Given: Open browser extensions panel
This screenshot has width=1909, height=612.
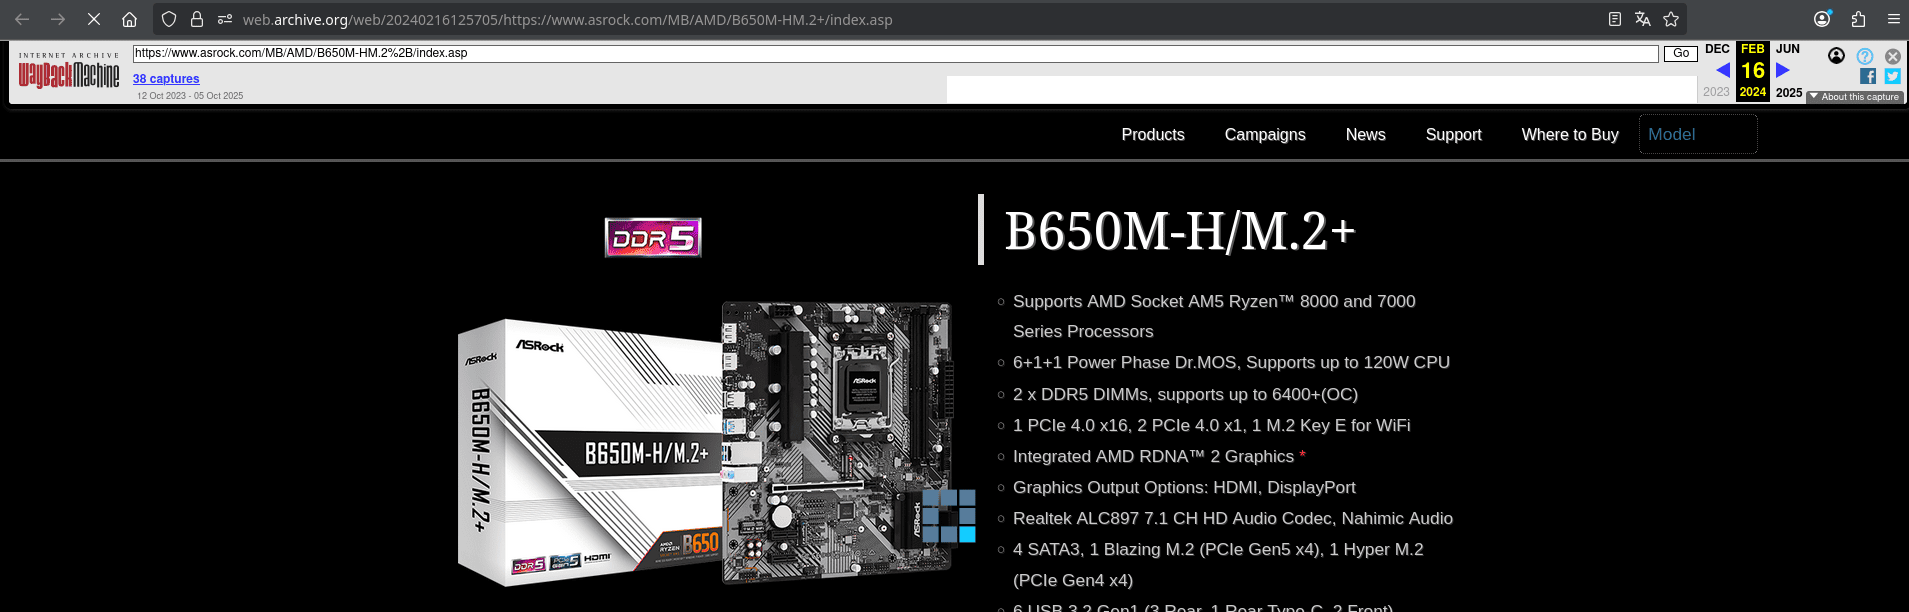Looking at the screenshot, I should (1858, 19).
